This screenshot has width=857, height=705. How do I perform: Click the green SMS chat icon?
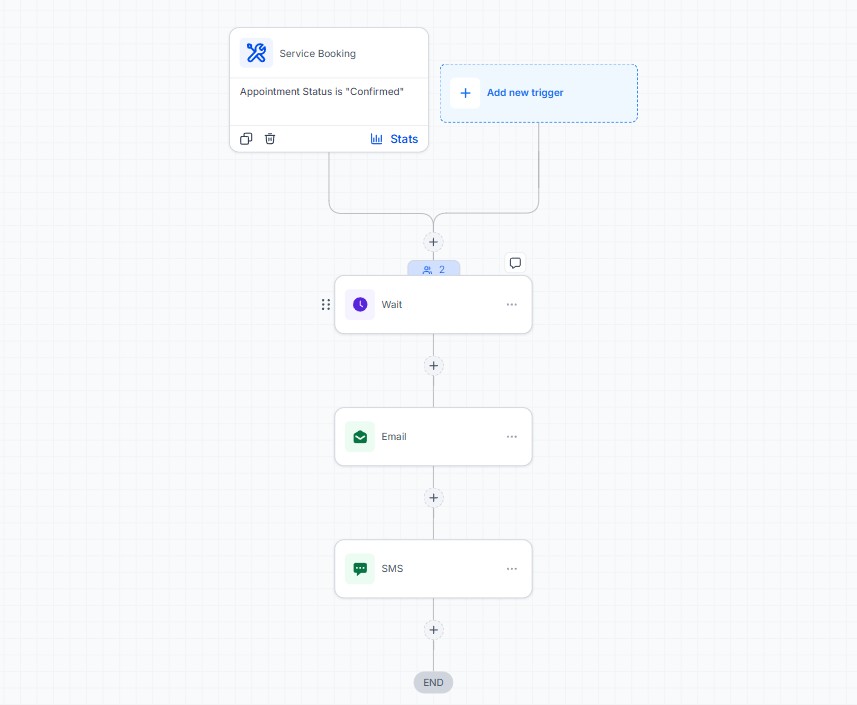pyautogui.click(x=360, y=568)
